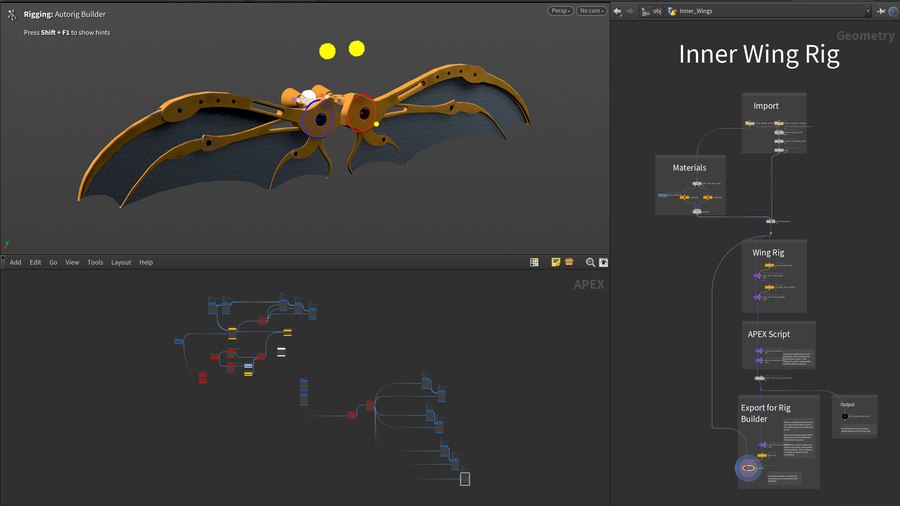900x506 pixels.
Task: Click the circular link icon beside the pin
Action: pos(893,12)
